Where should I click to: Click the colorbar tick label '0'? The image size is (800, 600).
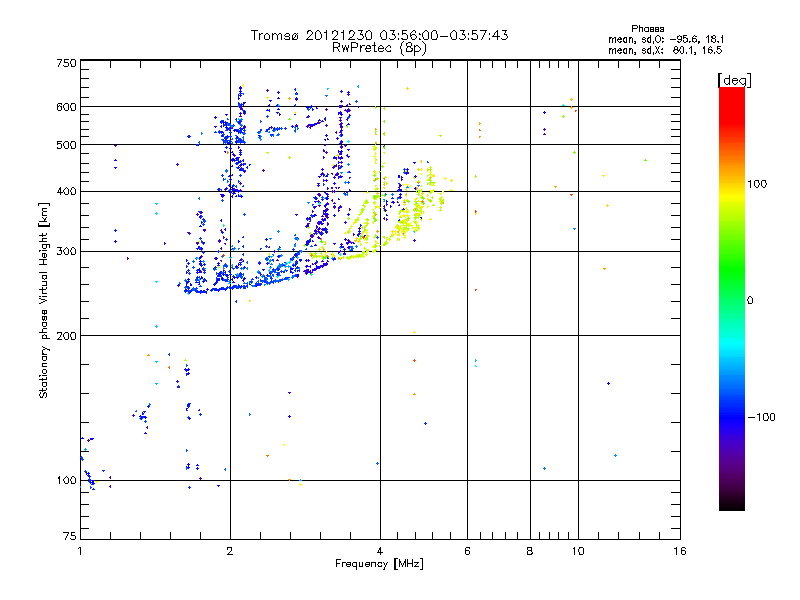(x=750, y=301)
